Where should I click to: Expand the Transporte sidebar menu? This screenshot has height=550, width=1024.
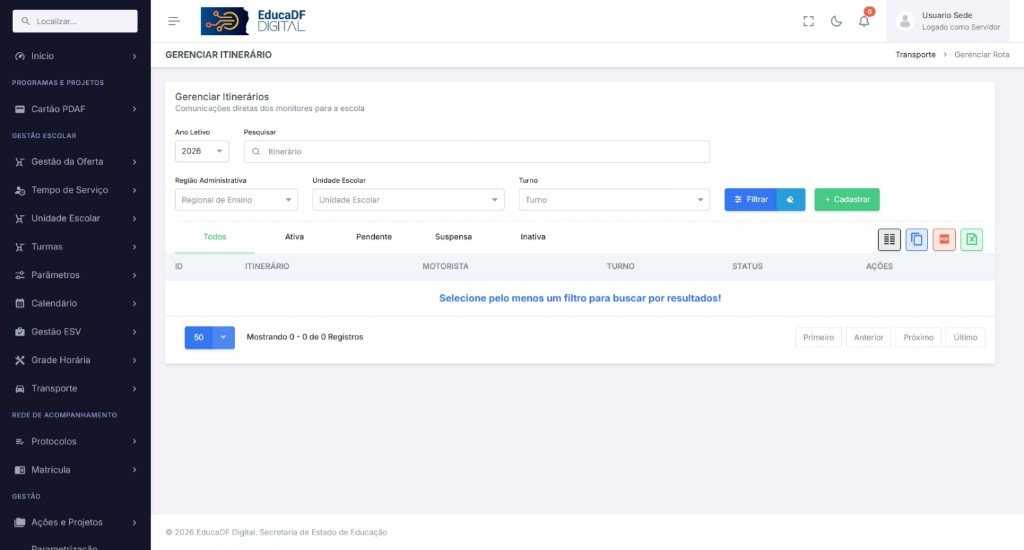pyautogui.click(x=75, y=389)
